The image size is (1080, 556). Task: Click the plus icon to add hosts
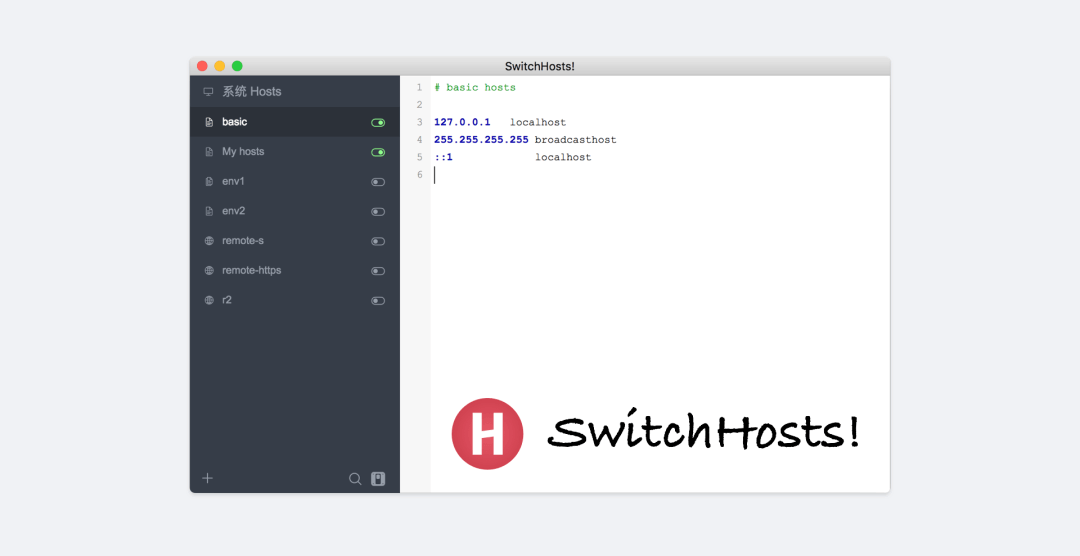coord(207,478)
